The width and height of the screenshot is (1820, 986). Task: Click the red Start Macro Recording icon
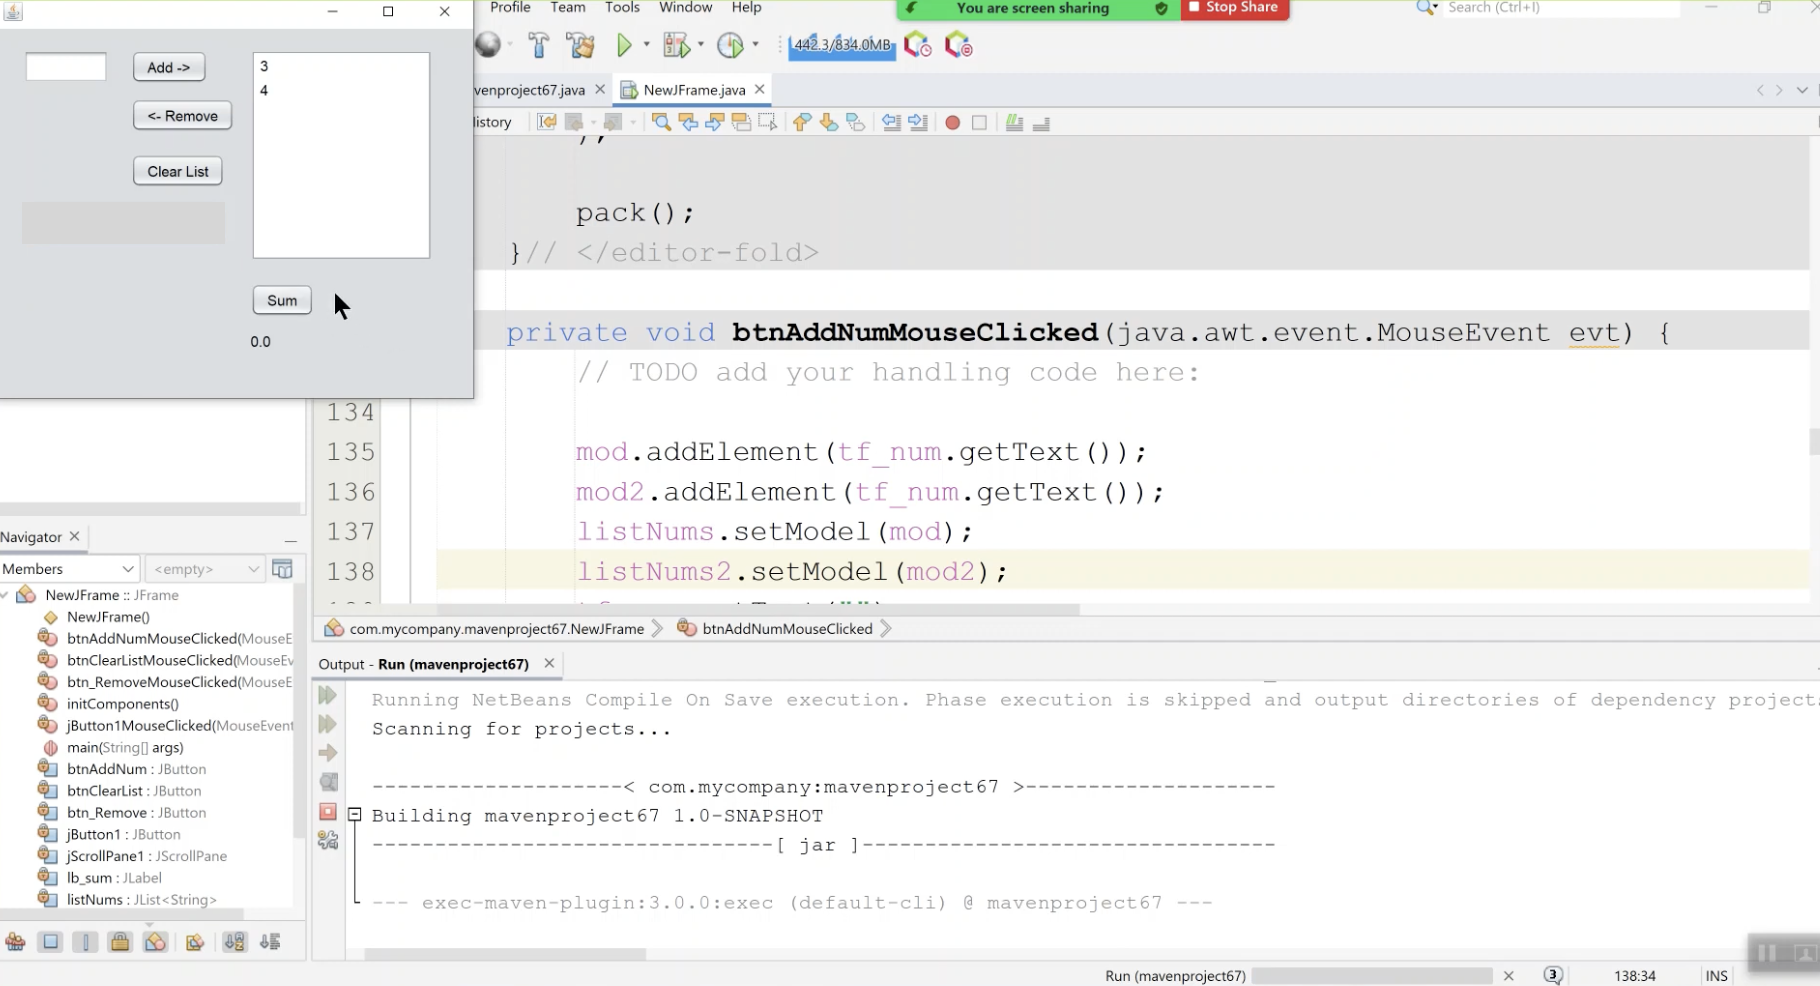(x=953, y=122)
